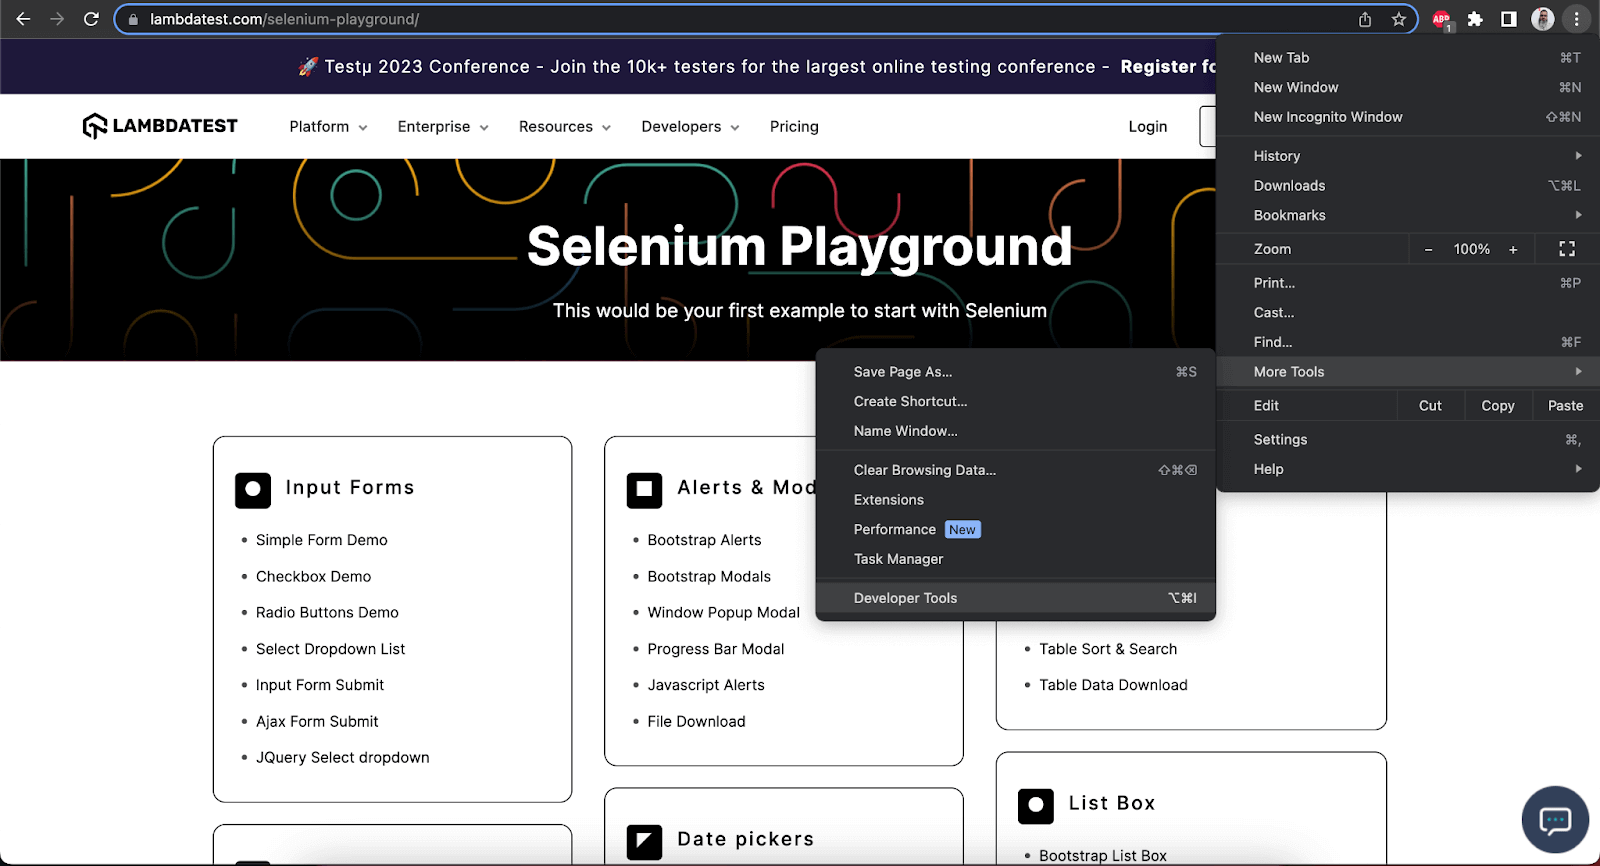The image size is (1600, 866).
Task: Choose Print... menu item
Action: pyautogui.click(x=1408, y=283)
